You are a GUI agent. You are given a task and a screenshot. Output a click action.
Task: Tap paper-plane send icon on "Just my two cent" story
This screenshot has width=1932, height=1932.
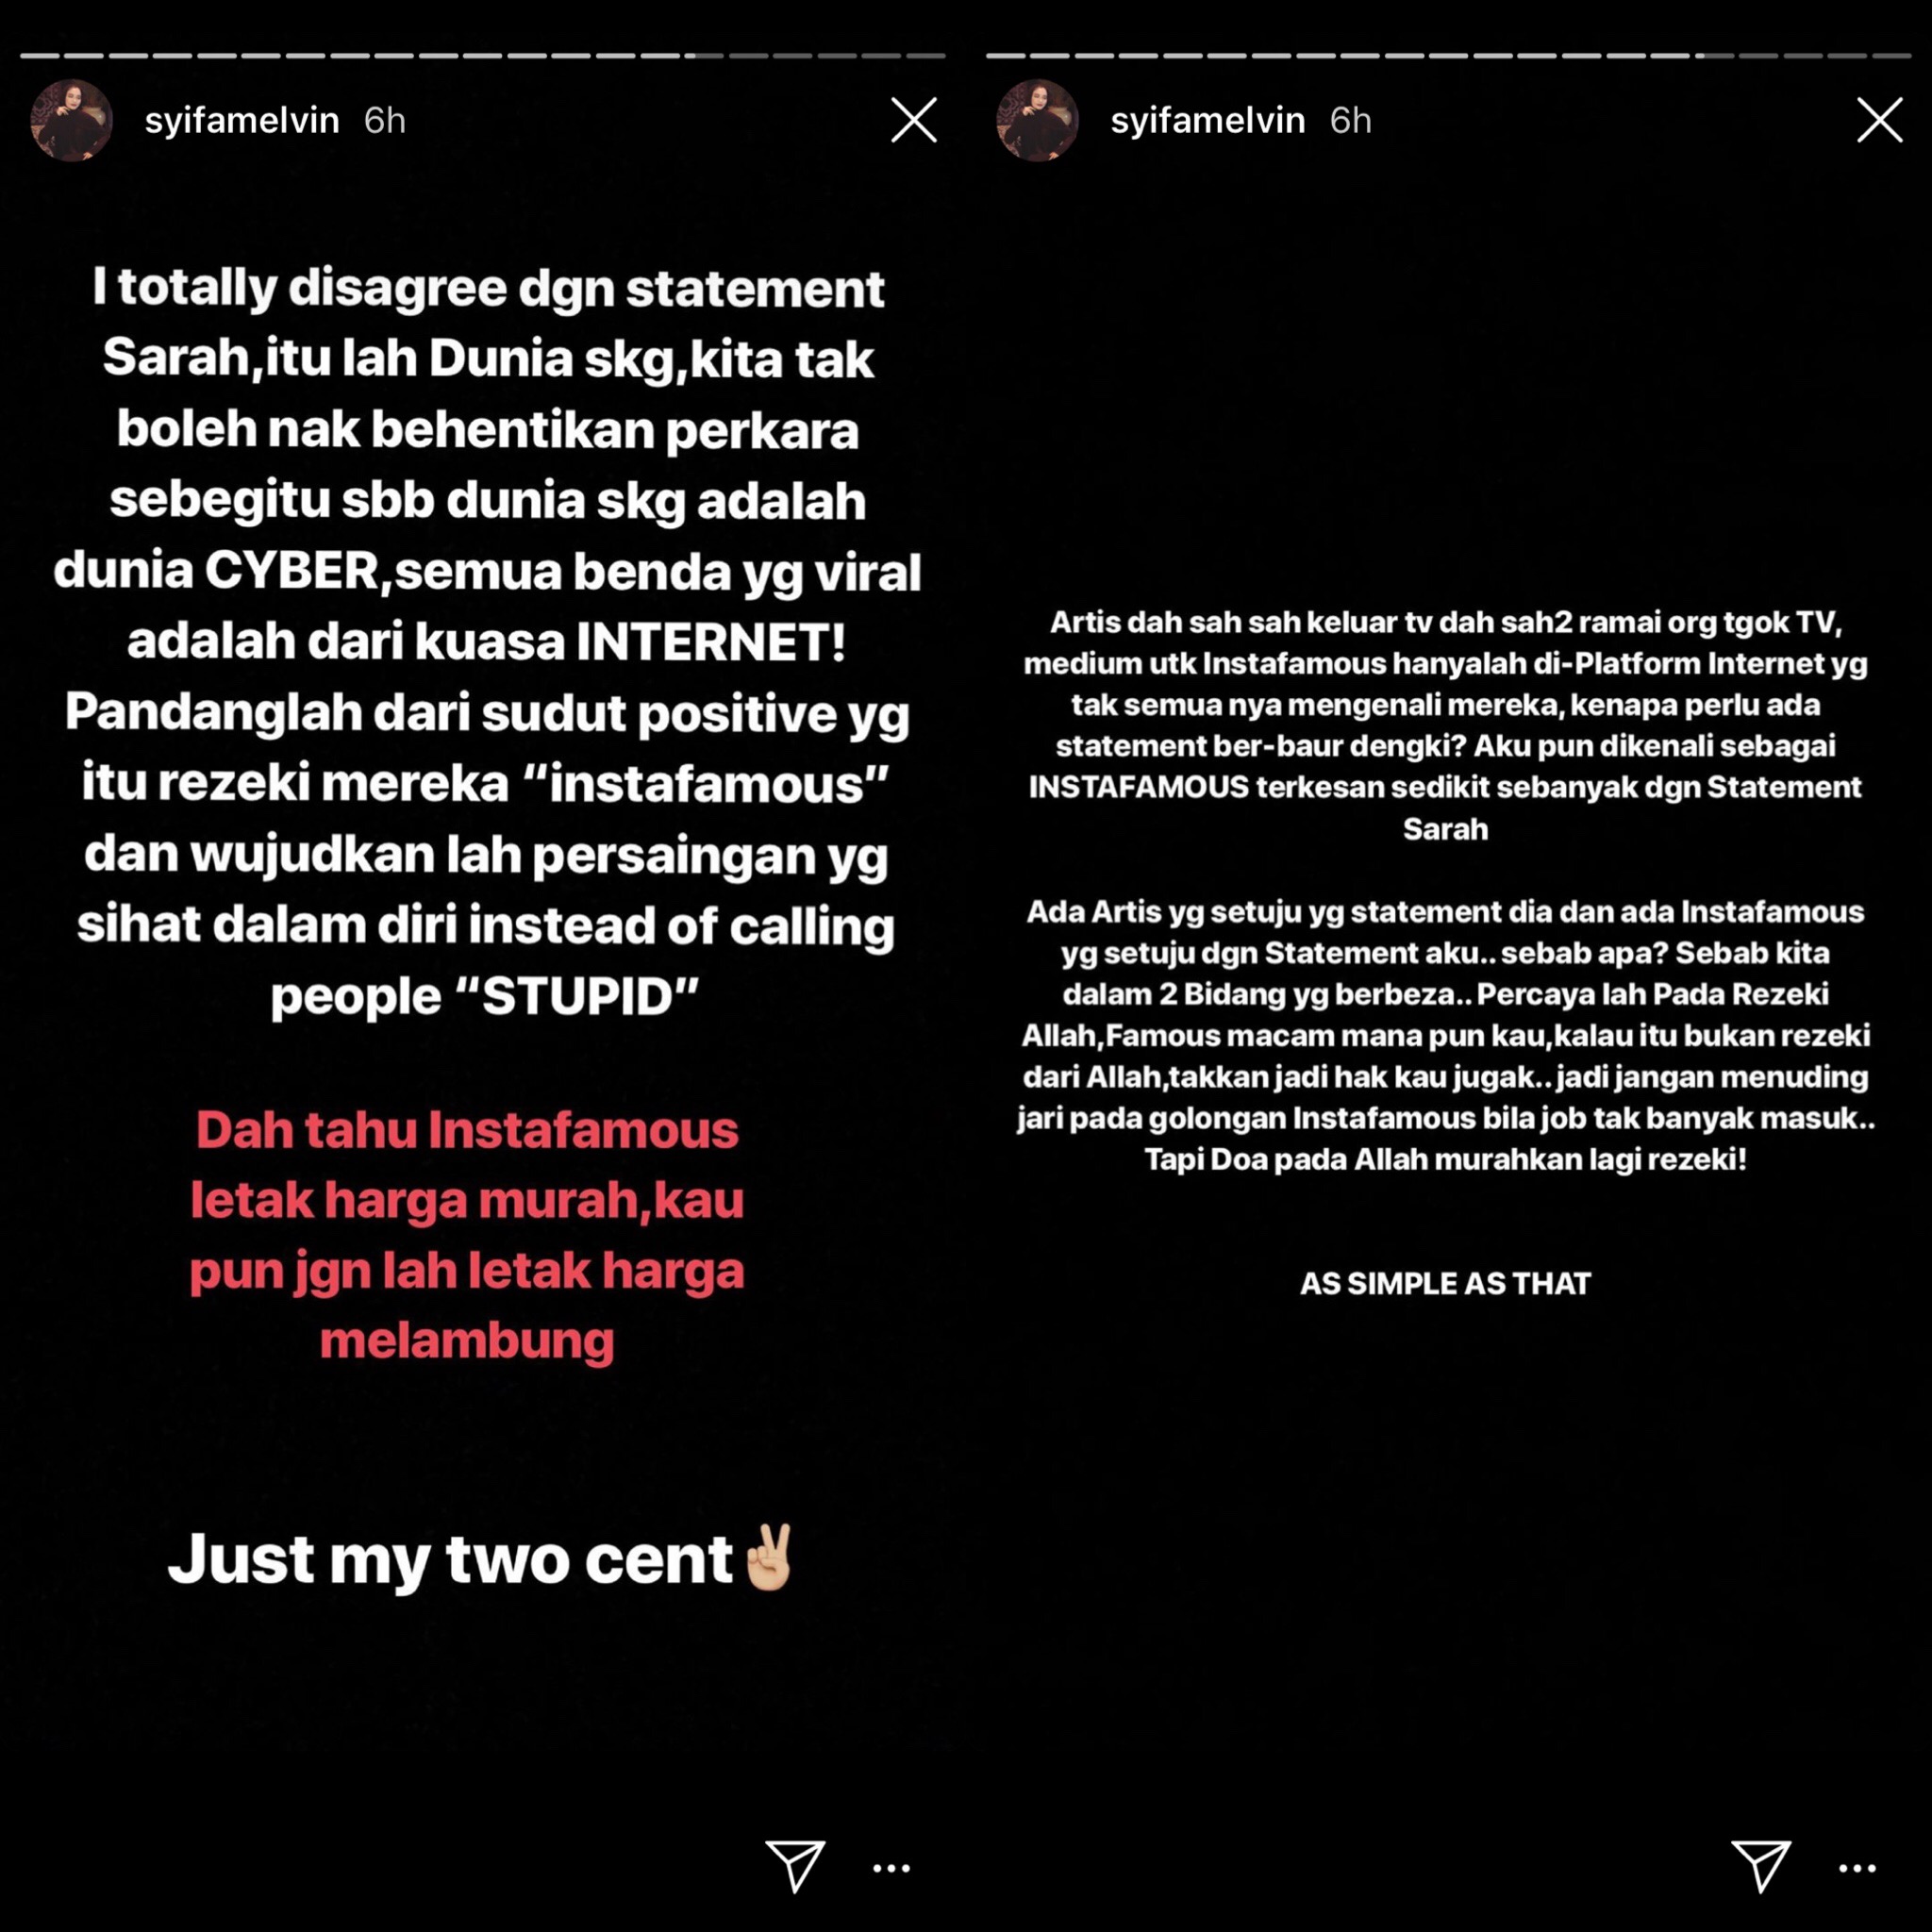coord(795,1865)
